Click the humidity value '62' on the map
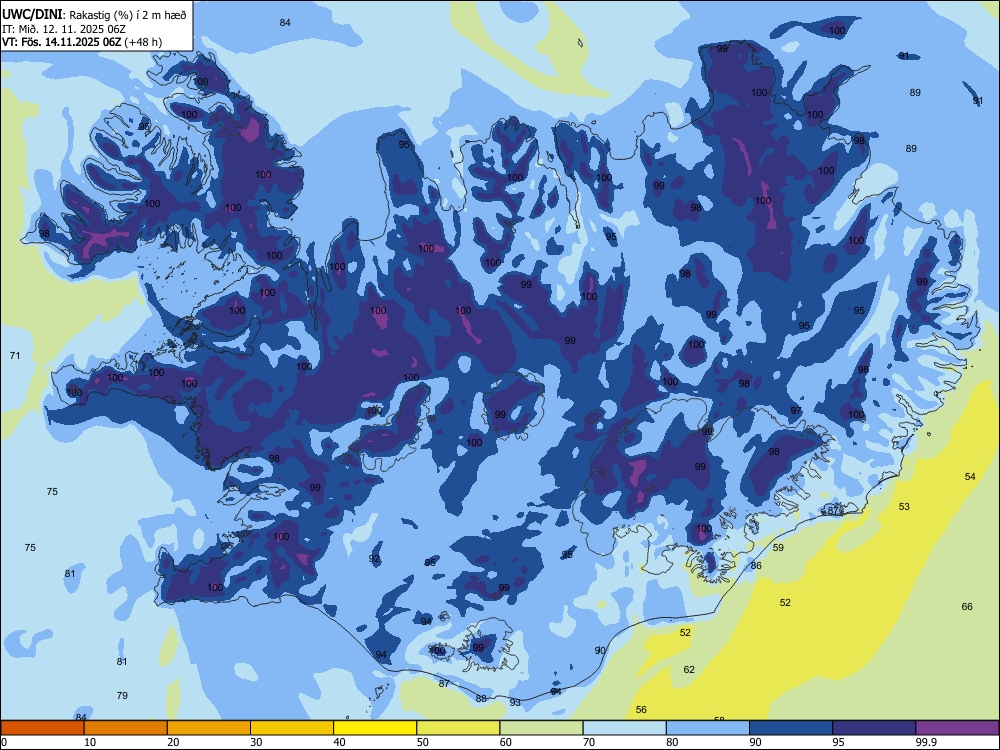 689,670
